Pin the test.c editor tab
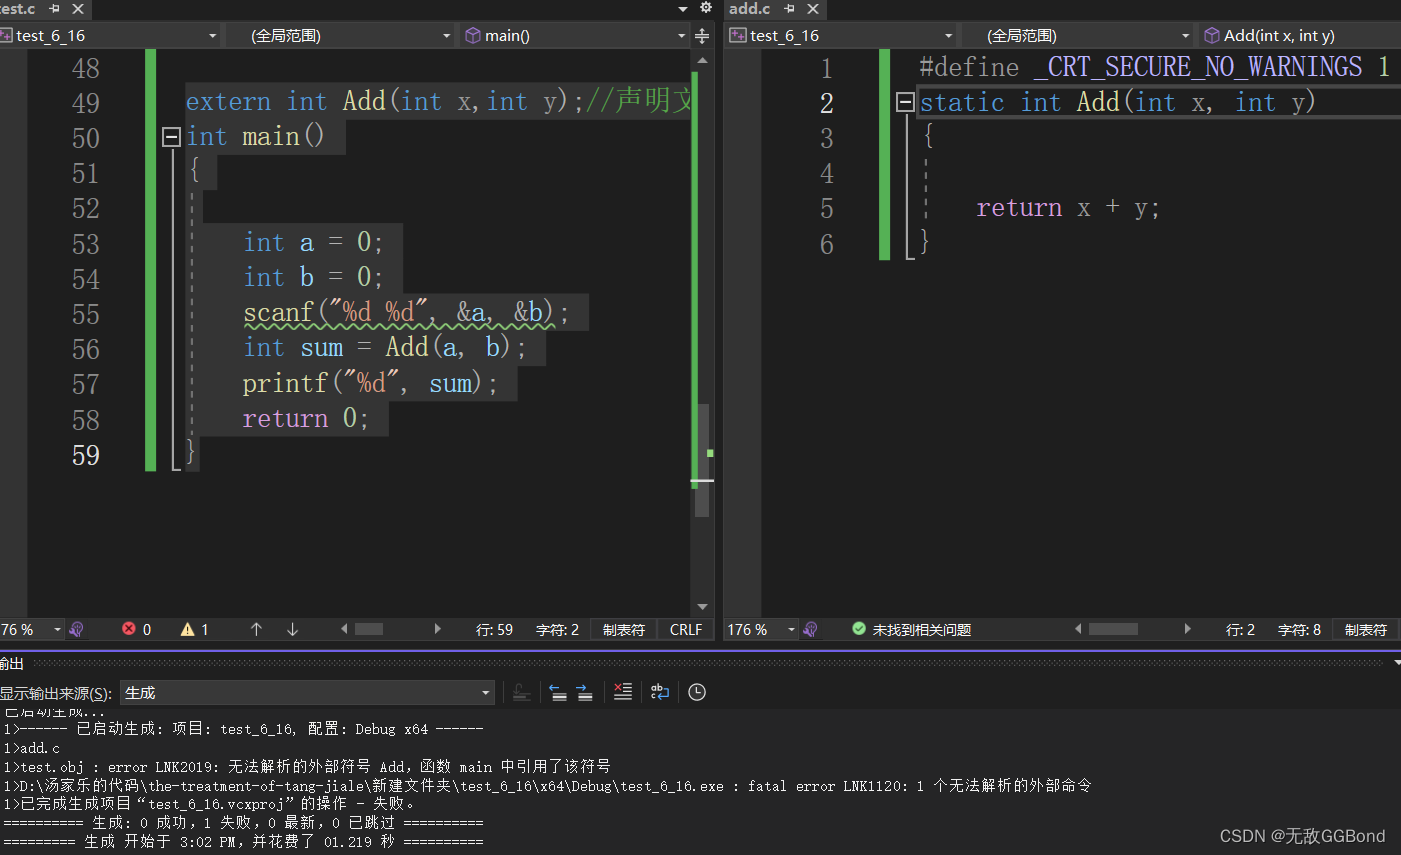Viewport: 1401px width, 855px height. pos(54,9)
